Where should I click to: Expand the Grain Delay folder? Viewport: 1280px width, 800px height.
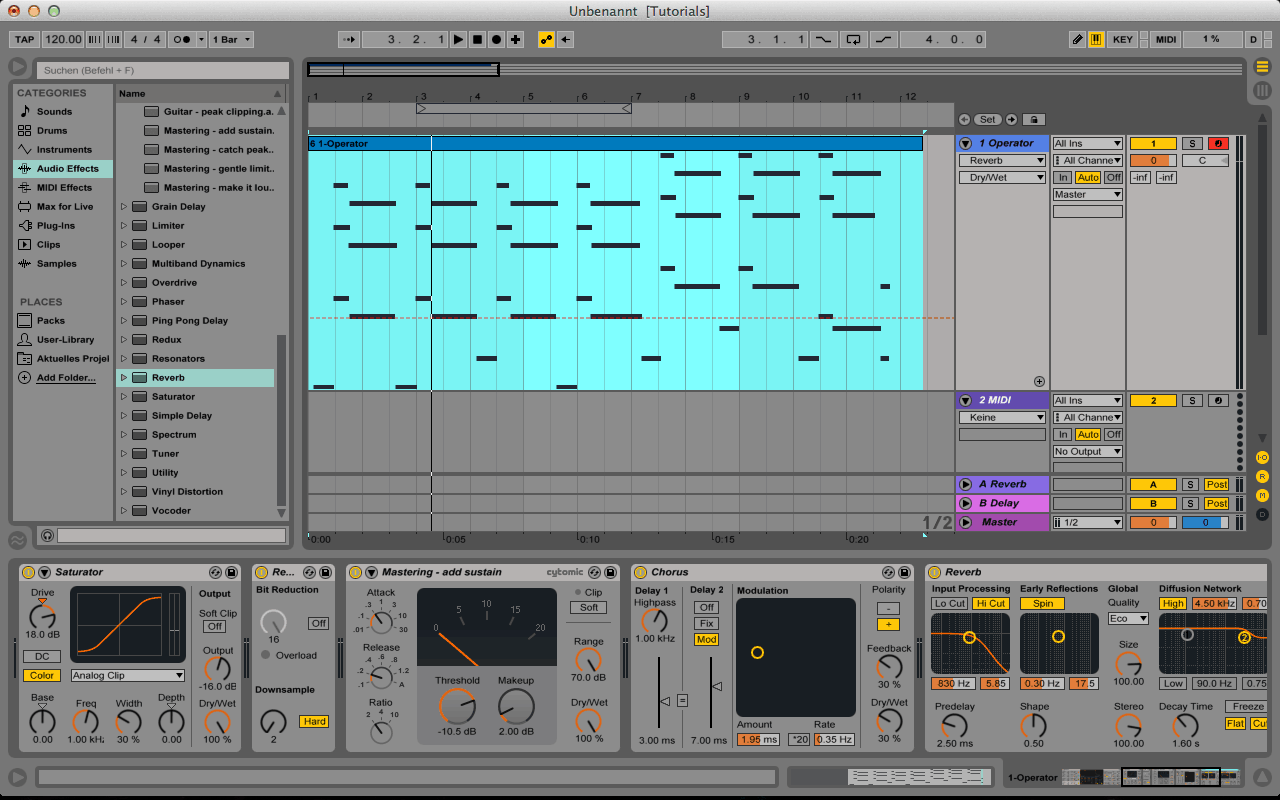coord(125,207)
